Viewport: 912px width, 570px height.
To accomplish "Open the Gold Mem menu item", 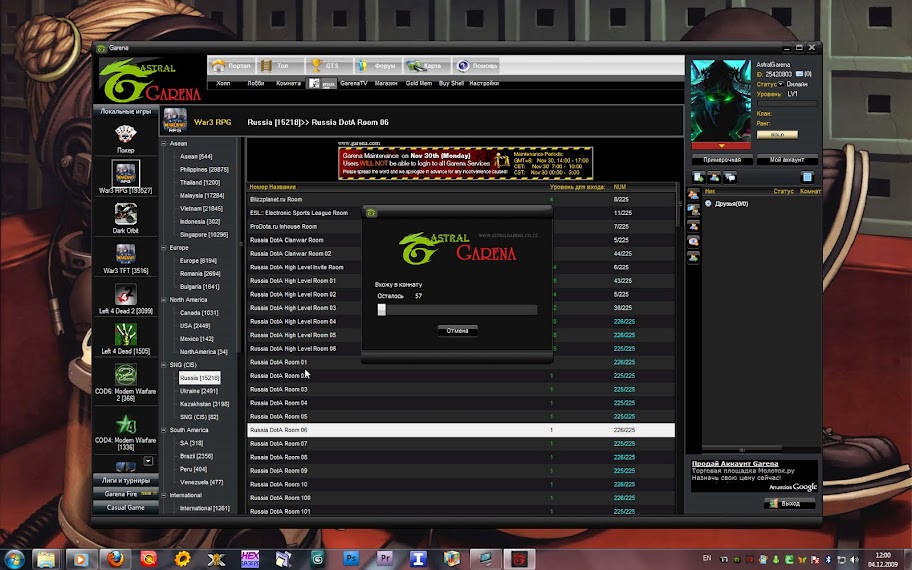I will coord(419,84).
